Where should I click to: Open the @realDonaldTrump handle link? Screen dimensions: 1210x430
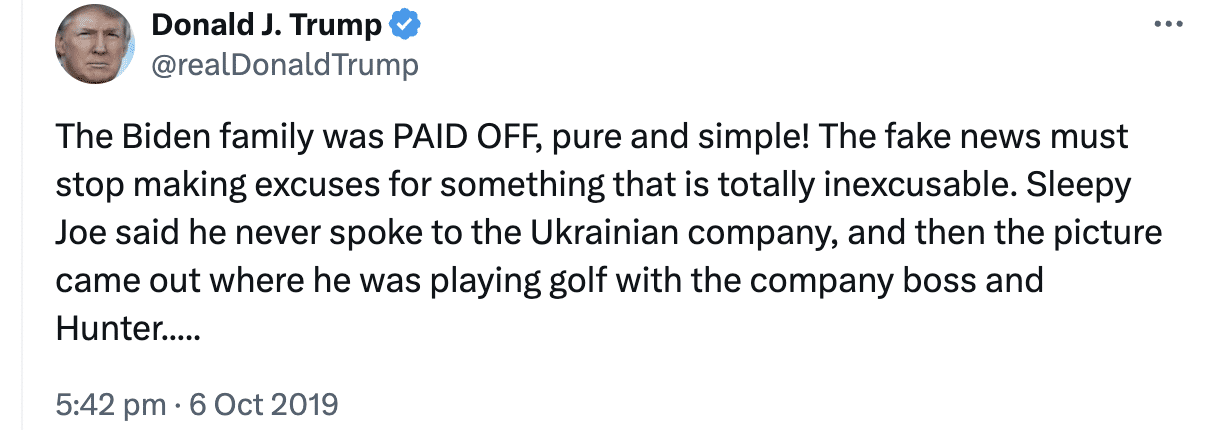pos(285,65)
